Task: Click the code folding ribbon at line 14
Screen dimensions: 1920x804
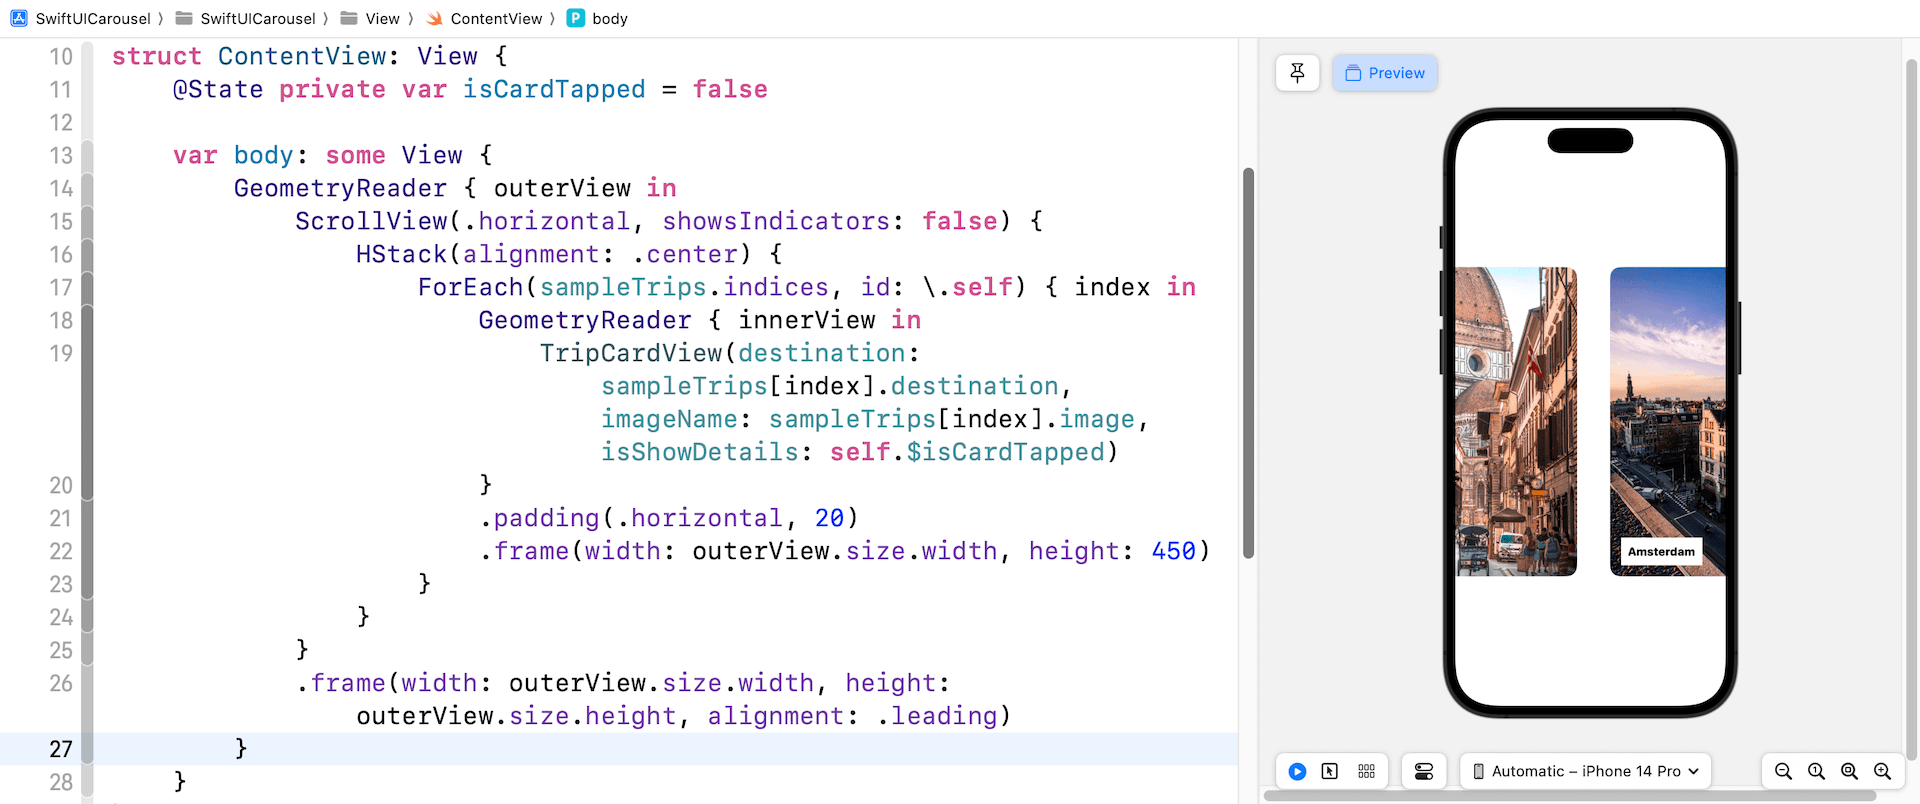Action: 87,188
